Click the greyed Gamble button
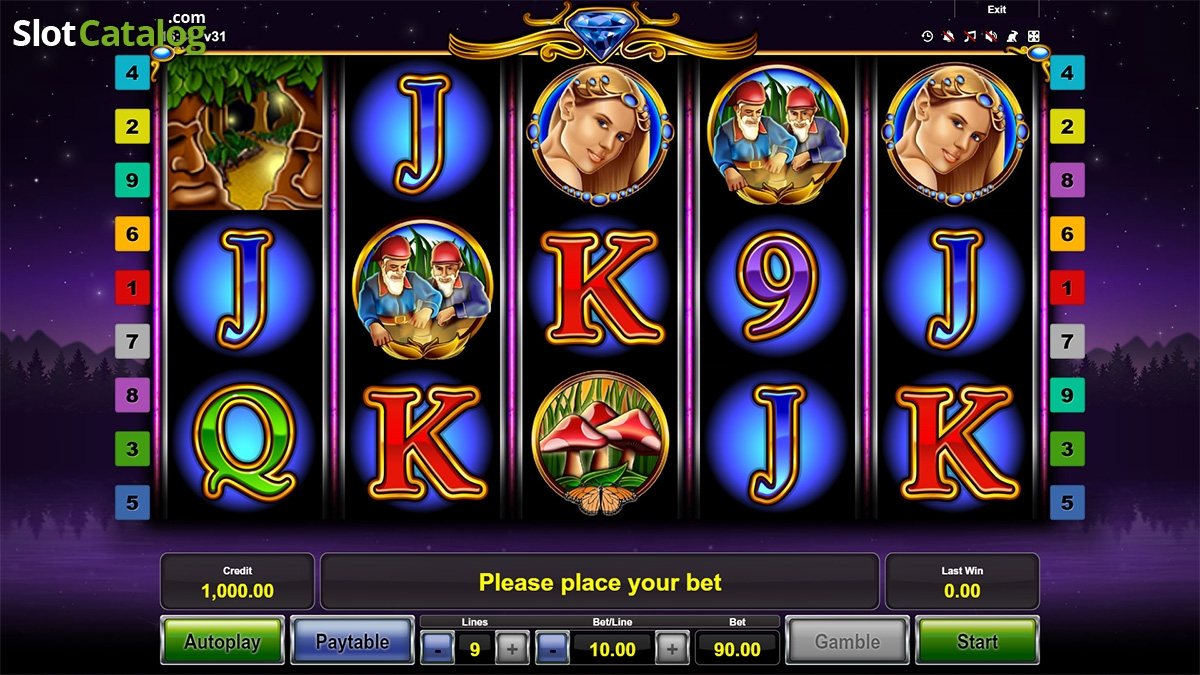The width and height of the screenshot is (1200, 675). coord(847,641)
